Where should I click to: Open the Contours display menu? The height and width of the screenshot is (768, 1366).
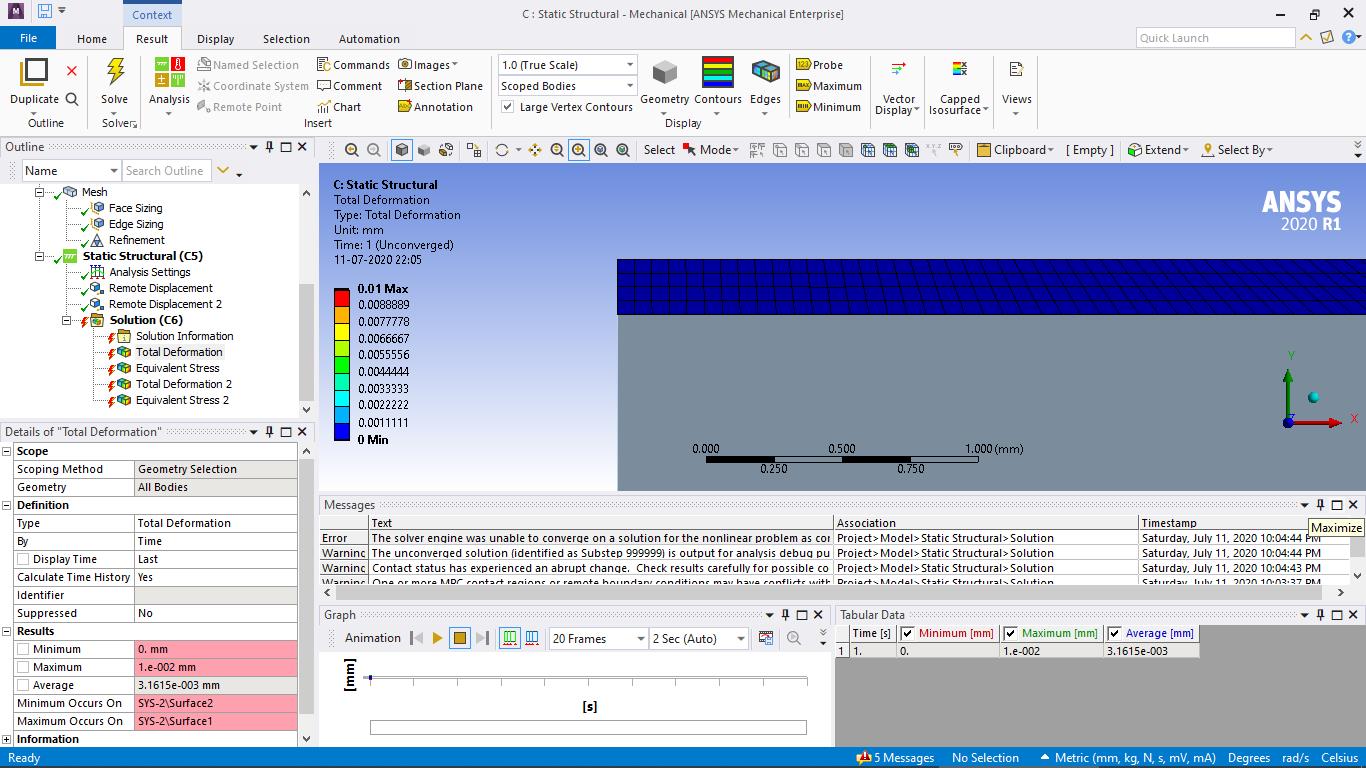[718, 86]
